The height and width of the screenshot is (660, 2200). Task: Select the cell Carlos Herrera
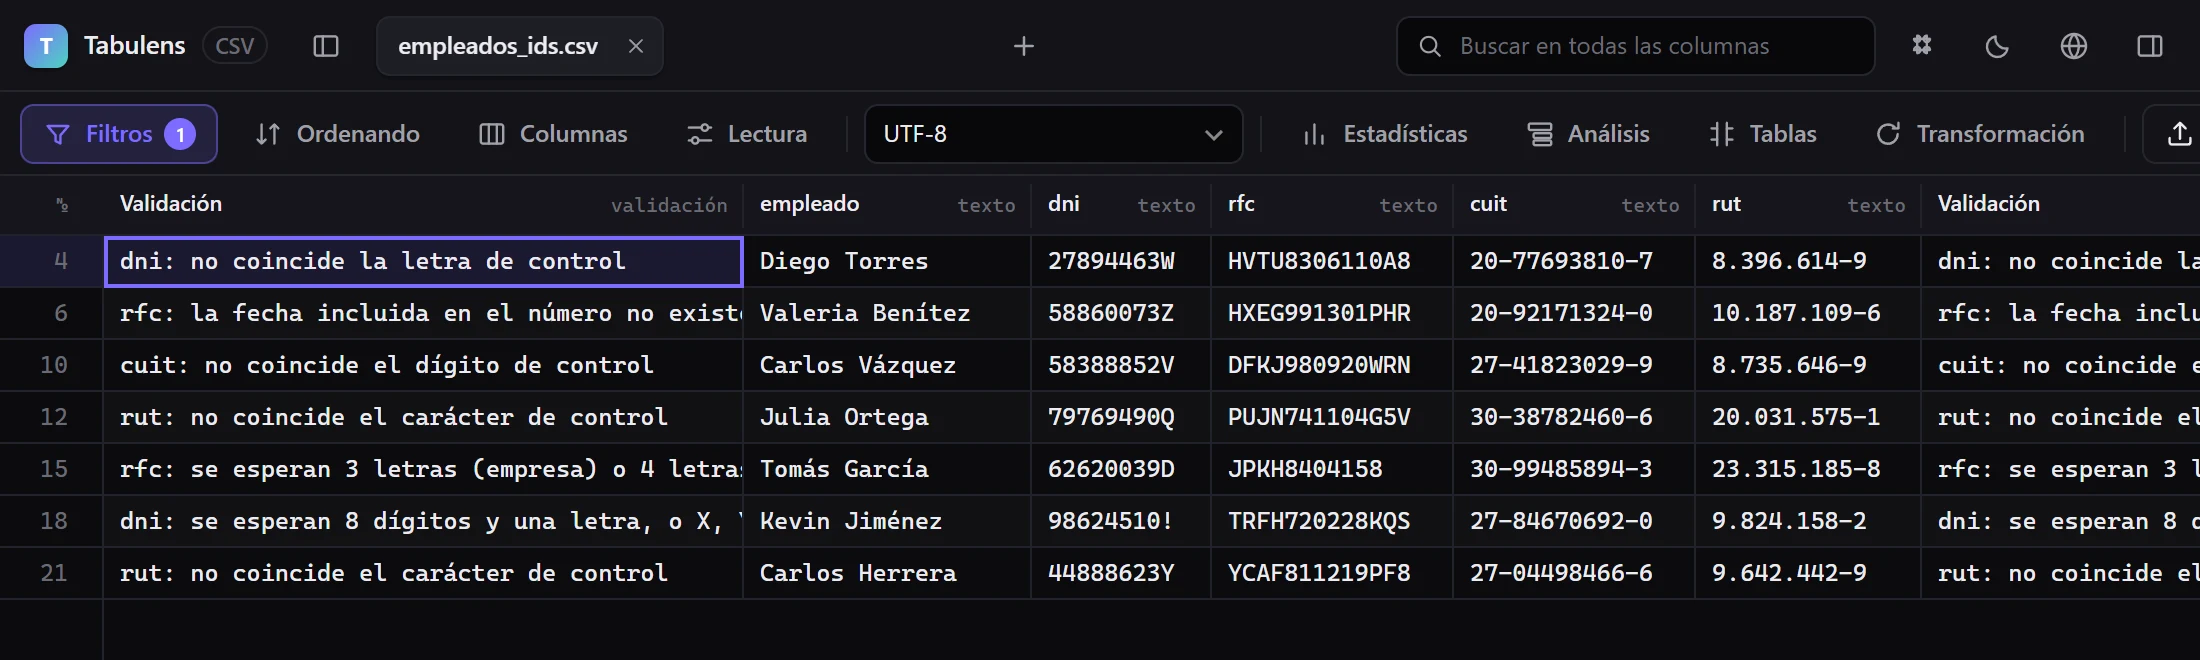click(887, 573)
